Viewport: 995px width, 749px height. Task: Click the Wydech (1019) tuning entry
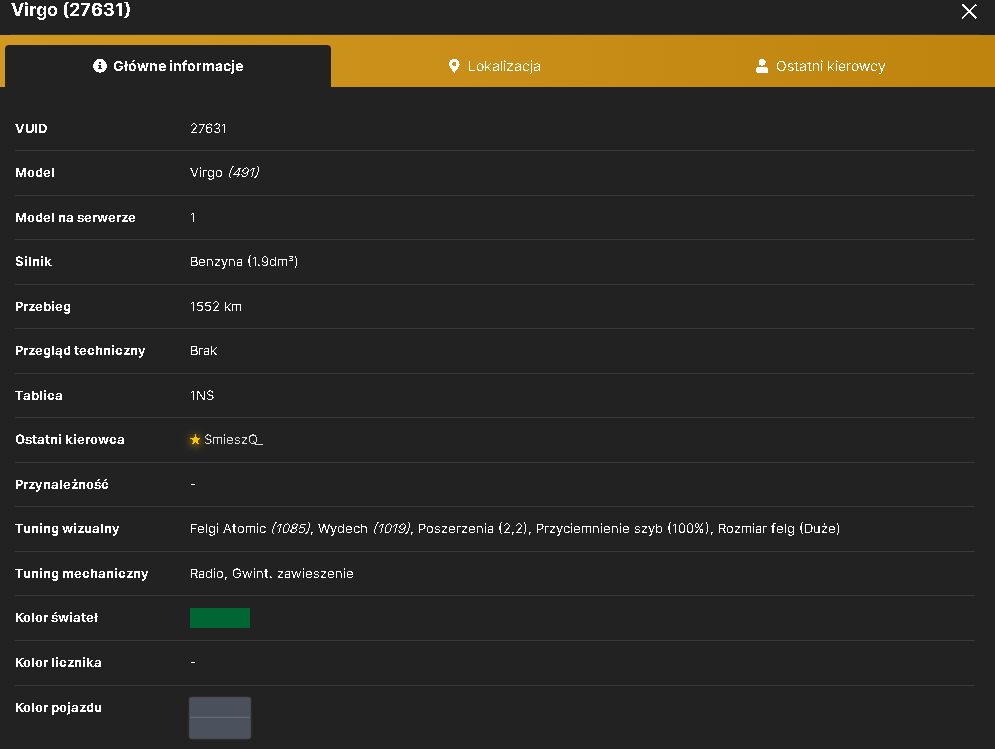[x=364, y=529]
